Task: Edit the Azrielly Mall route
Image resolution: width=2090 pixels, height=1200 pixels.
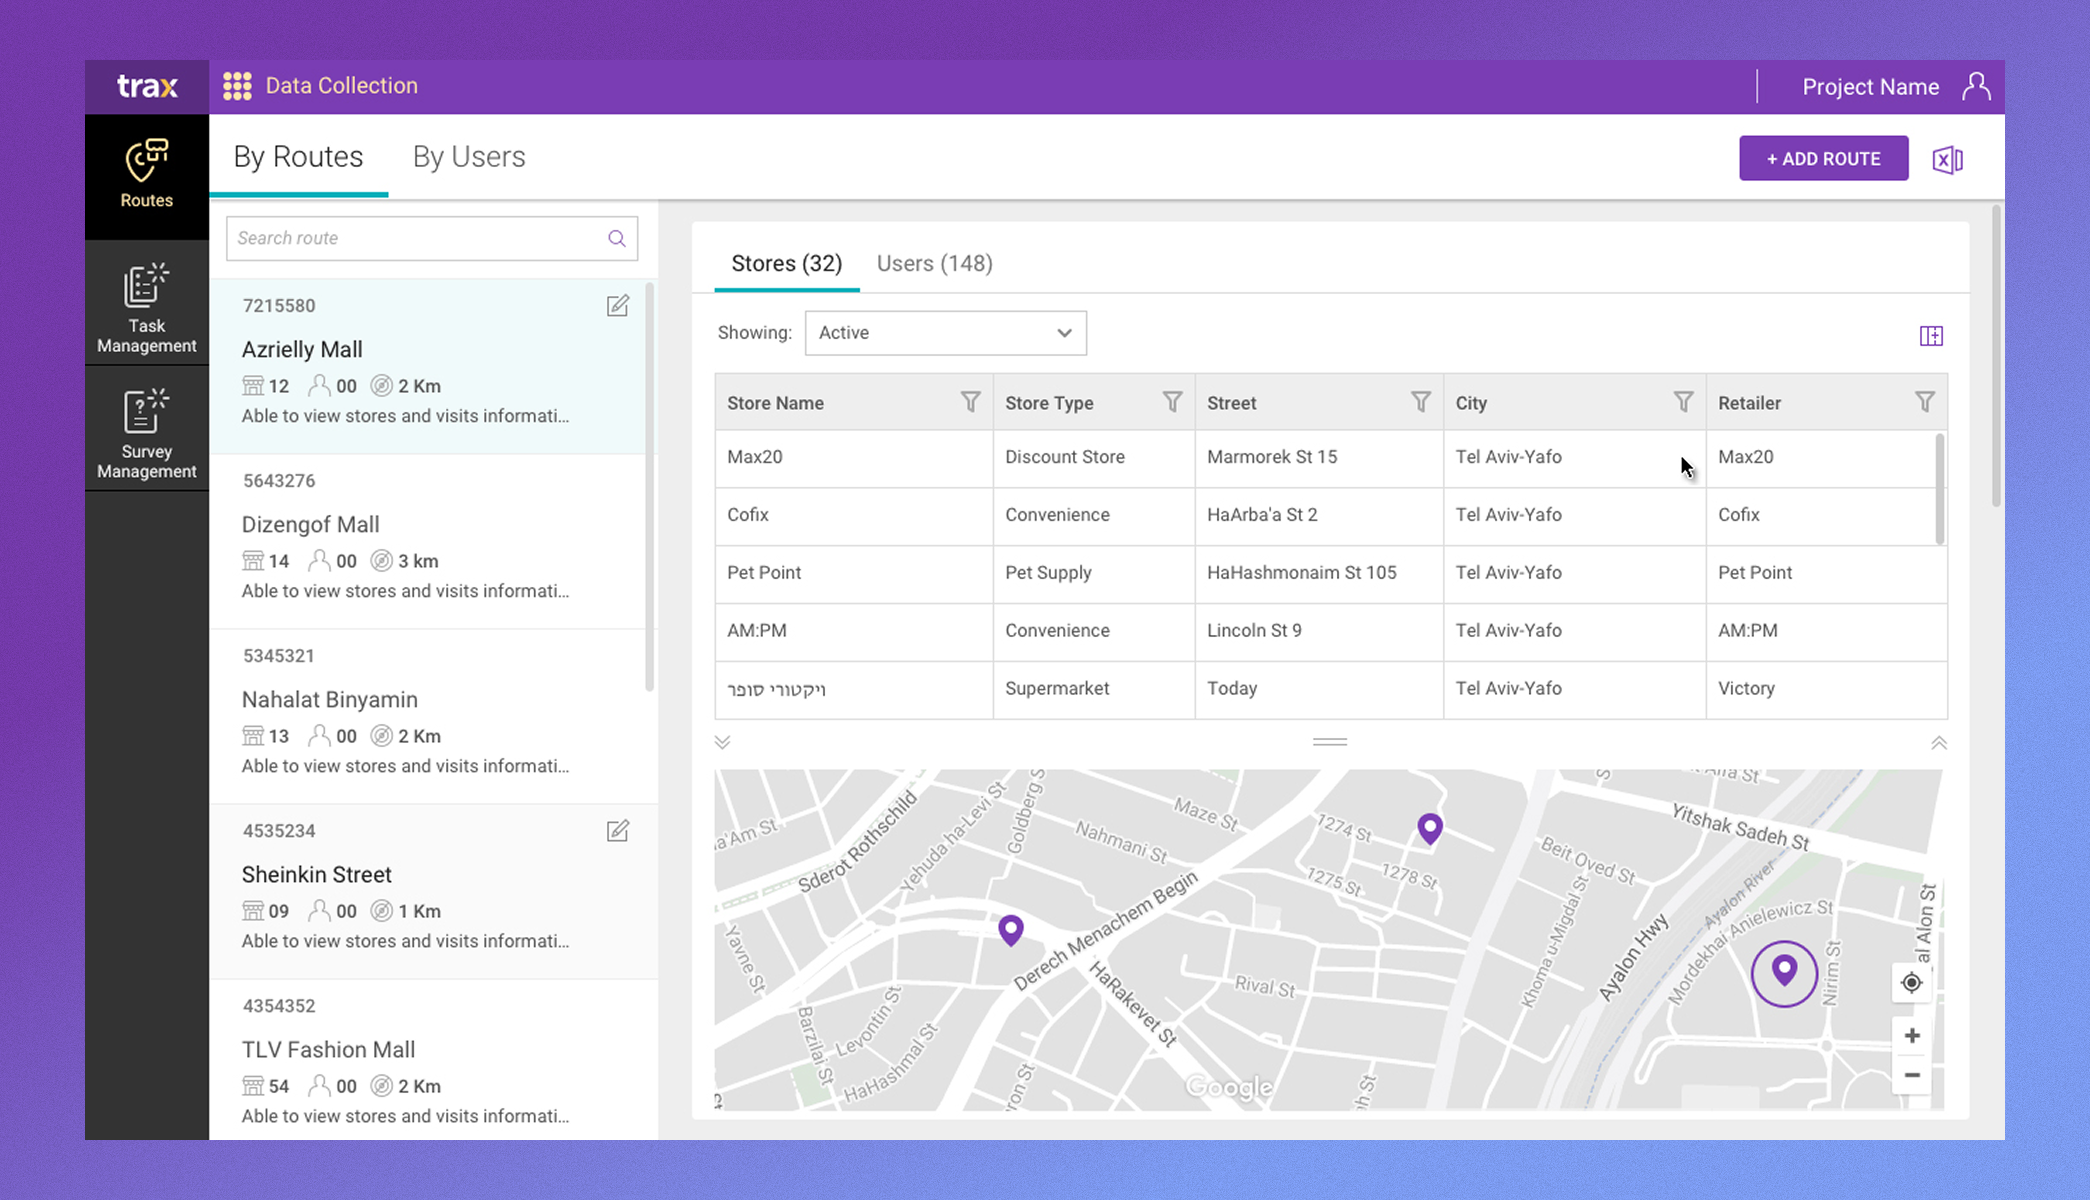Action: coord(618,306)
